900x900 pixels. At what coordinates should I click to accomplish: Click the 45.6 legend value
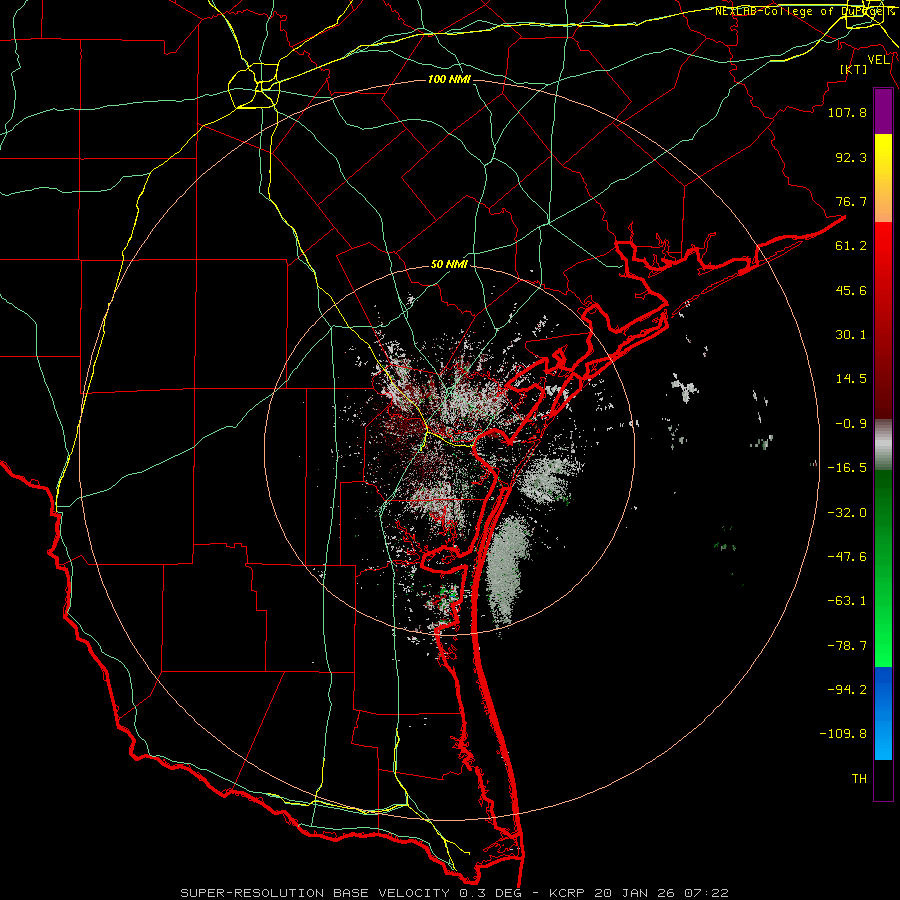click(851, 290)
